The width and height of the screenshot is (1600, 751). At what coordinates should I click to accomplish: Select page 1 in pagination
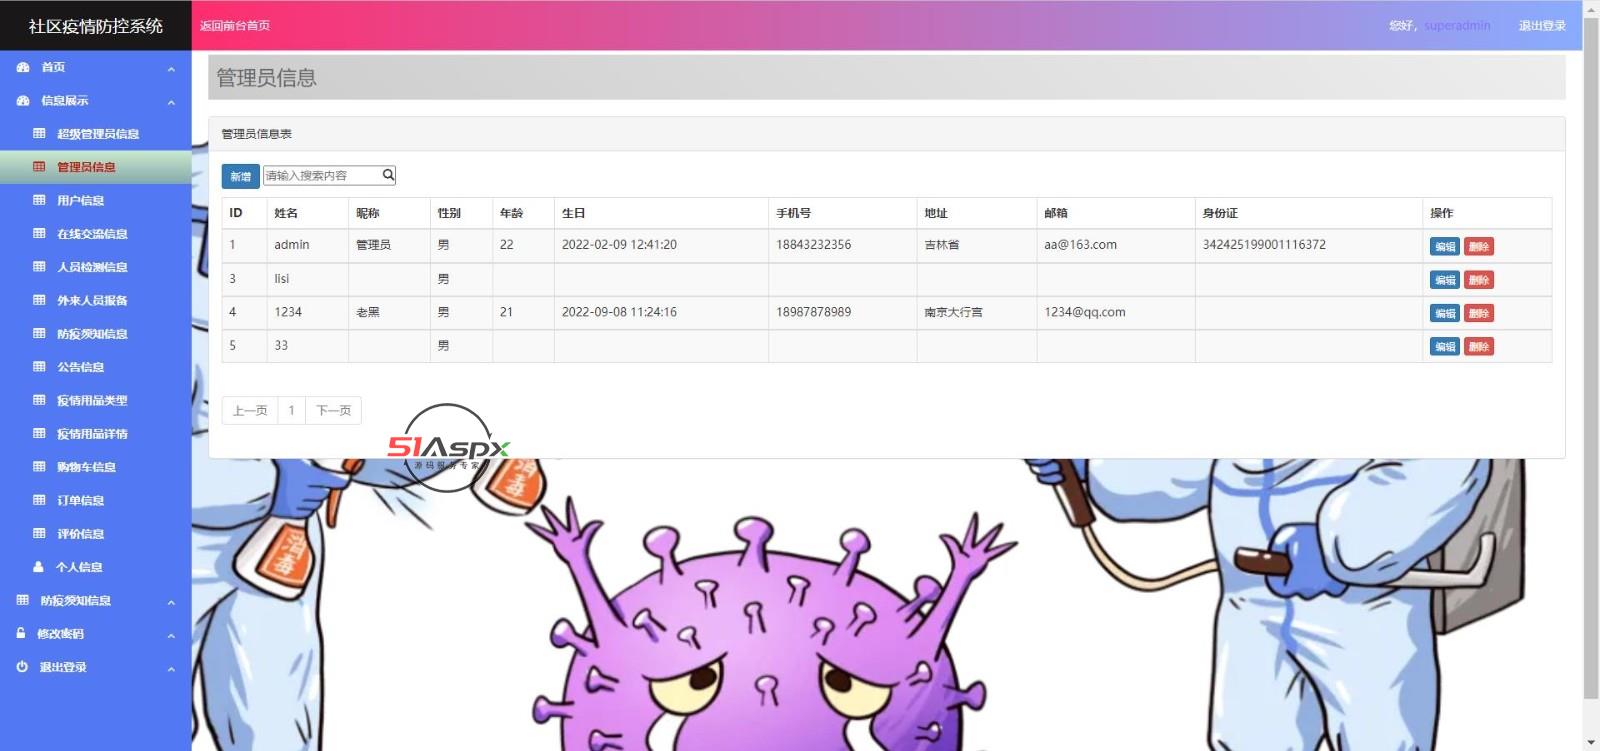tap(291, 410)
